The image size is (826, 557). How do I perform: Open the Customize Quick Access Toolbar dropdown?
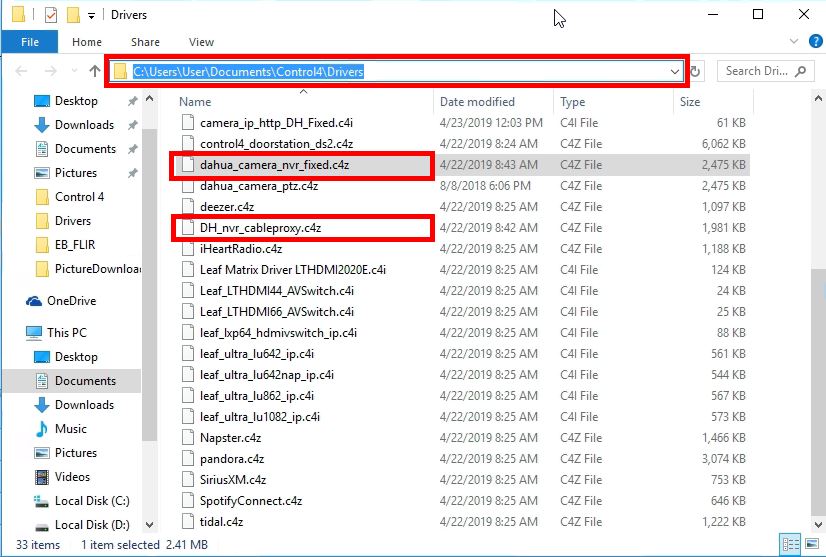91,16
